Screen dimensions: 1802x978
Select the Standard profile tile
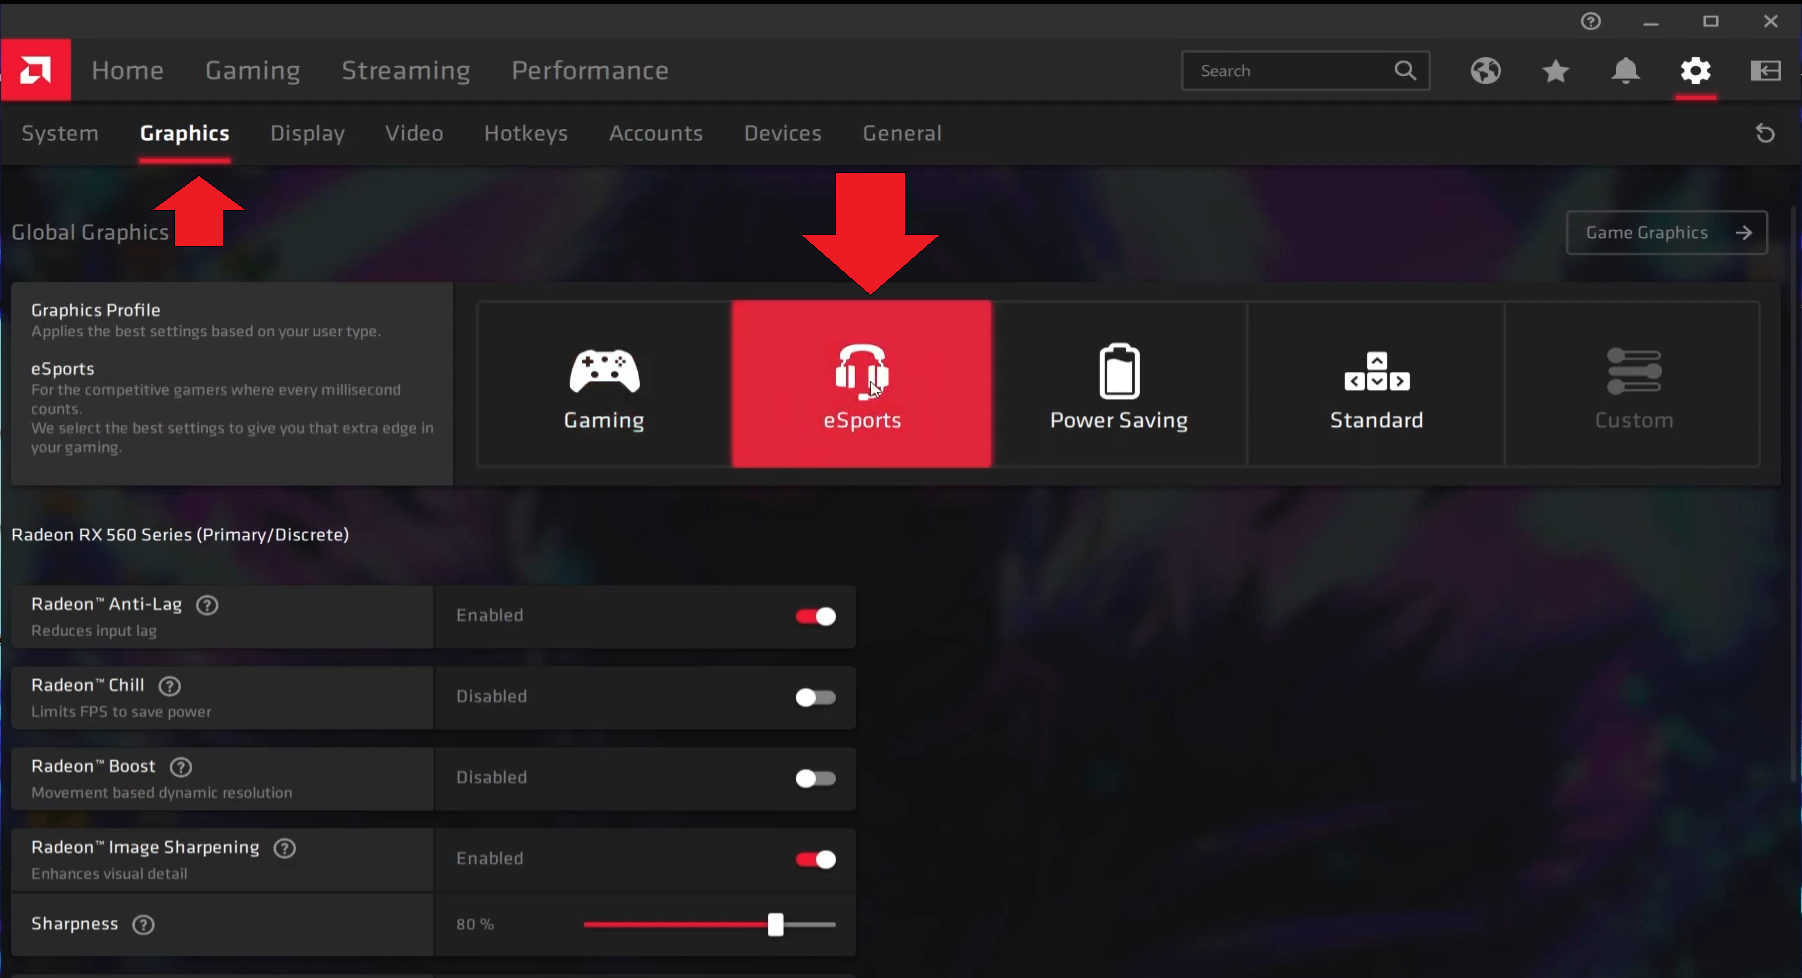click(x=1376, y=384)
